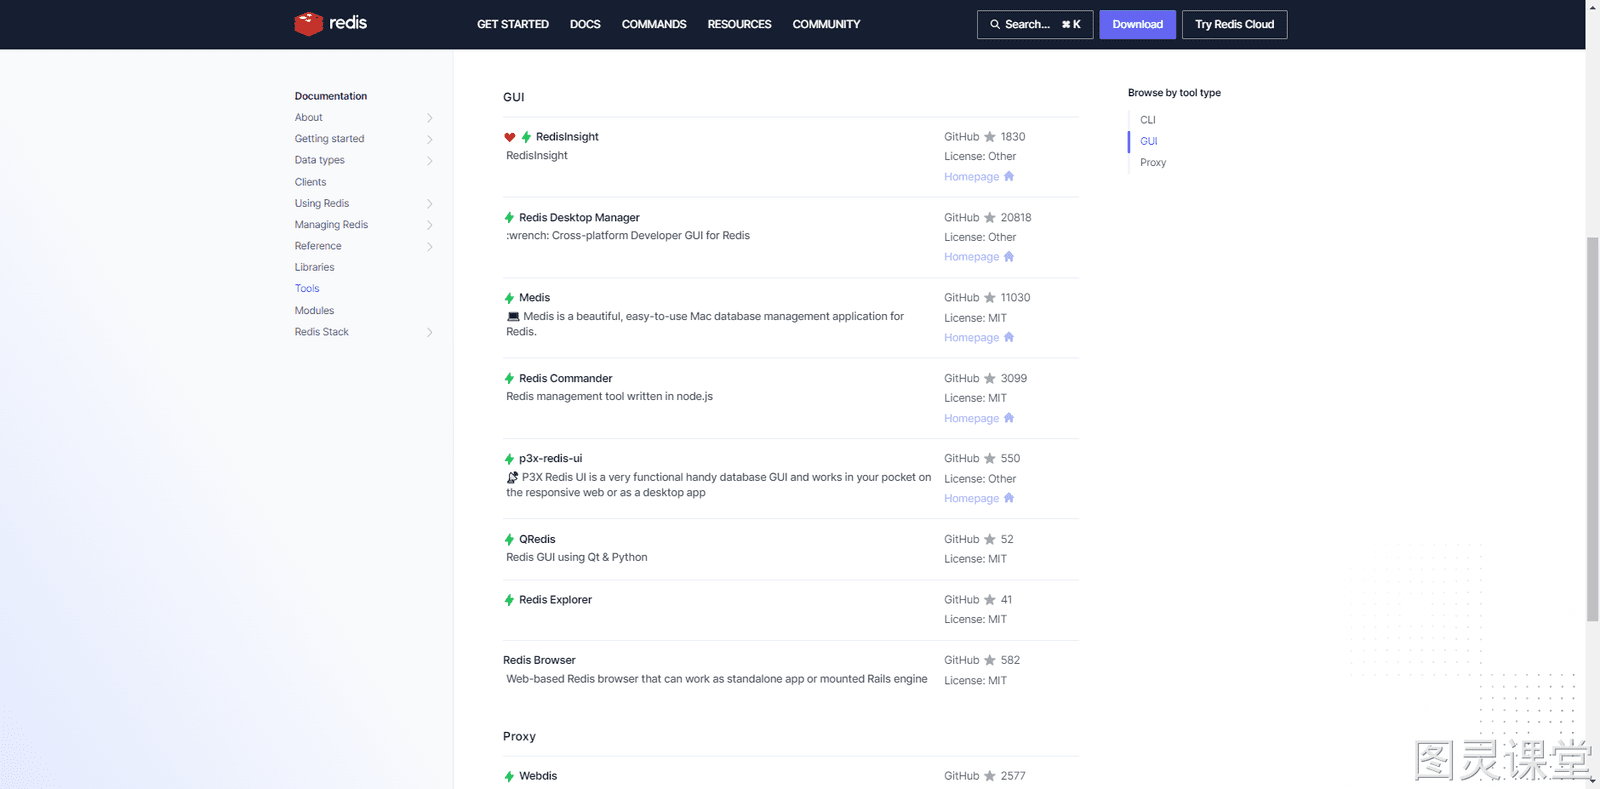Click the GitHub star icon for p3x-redis-ui
Viewport: 1600px width, 789px height.
point(990,458)
